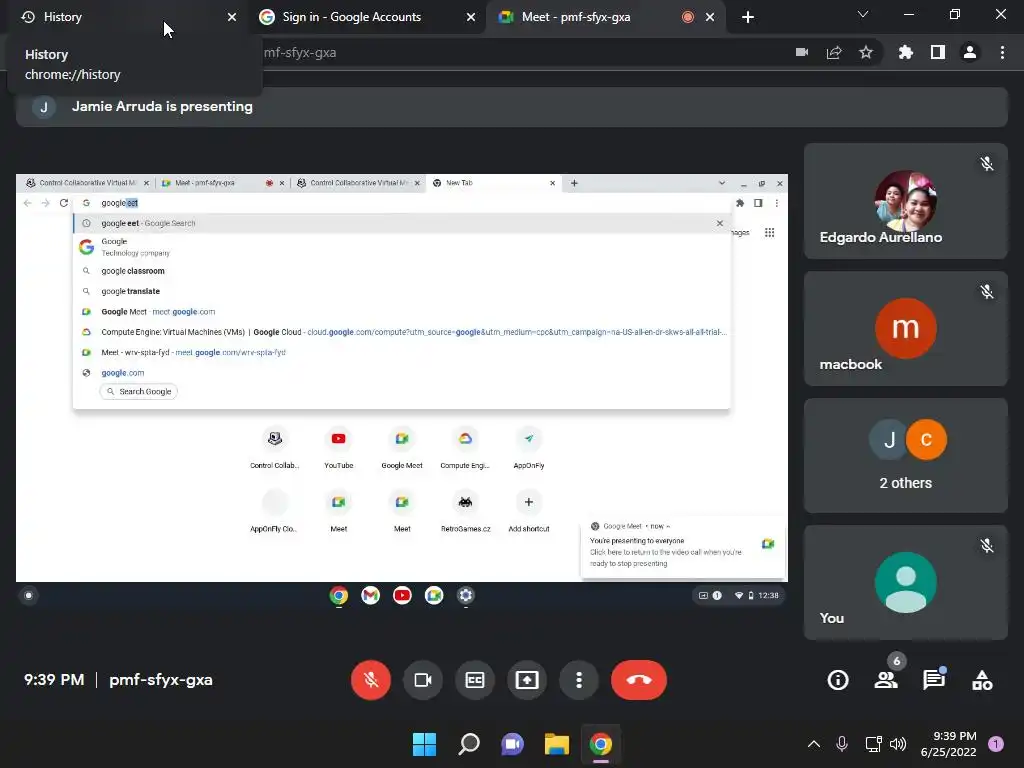Select the You participant tile

(906, 583)
